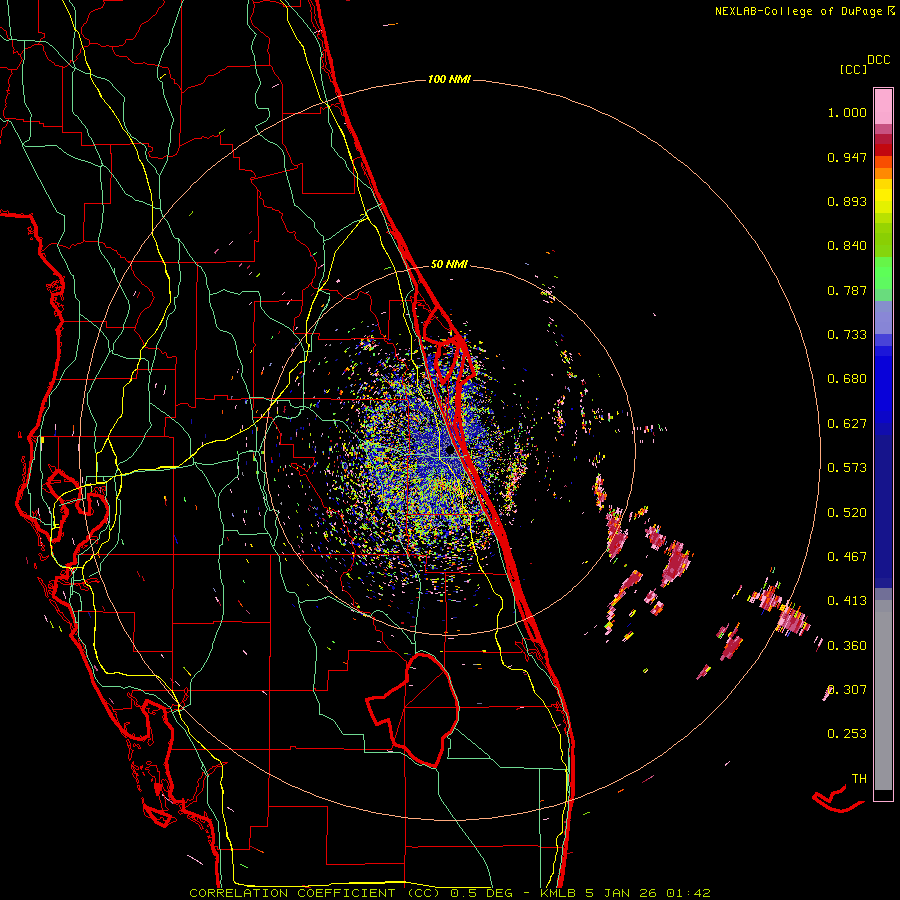Click the 0.627 color scale value

847,424
